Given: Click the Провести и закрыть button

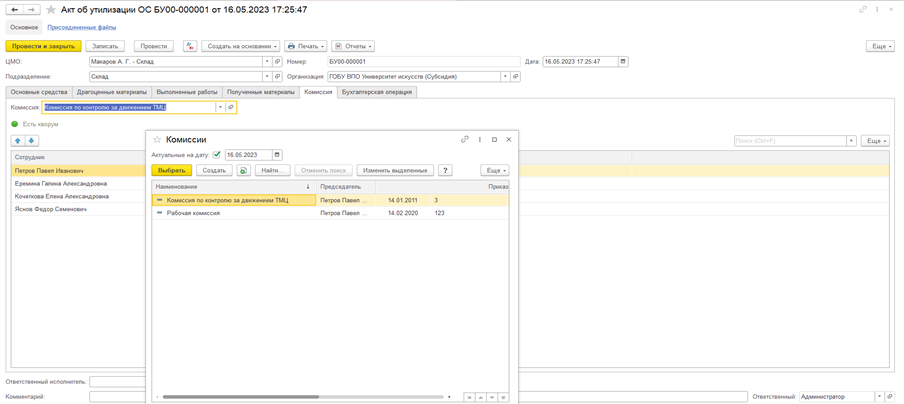Looking at the screenshot, I should [x=43, y=46].
